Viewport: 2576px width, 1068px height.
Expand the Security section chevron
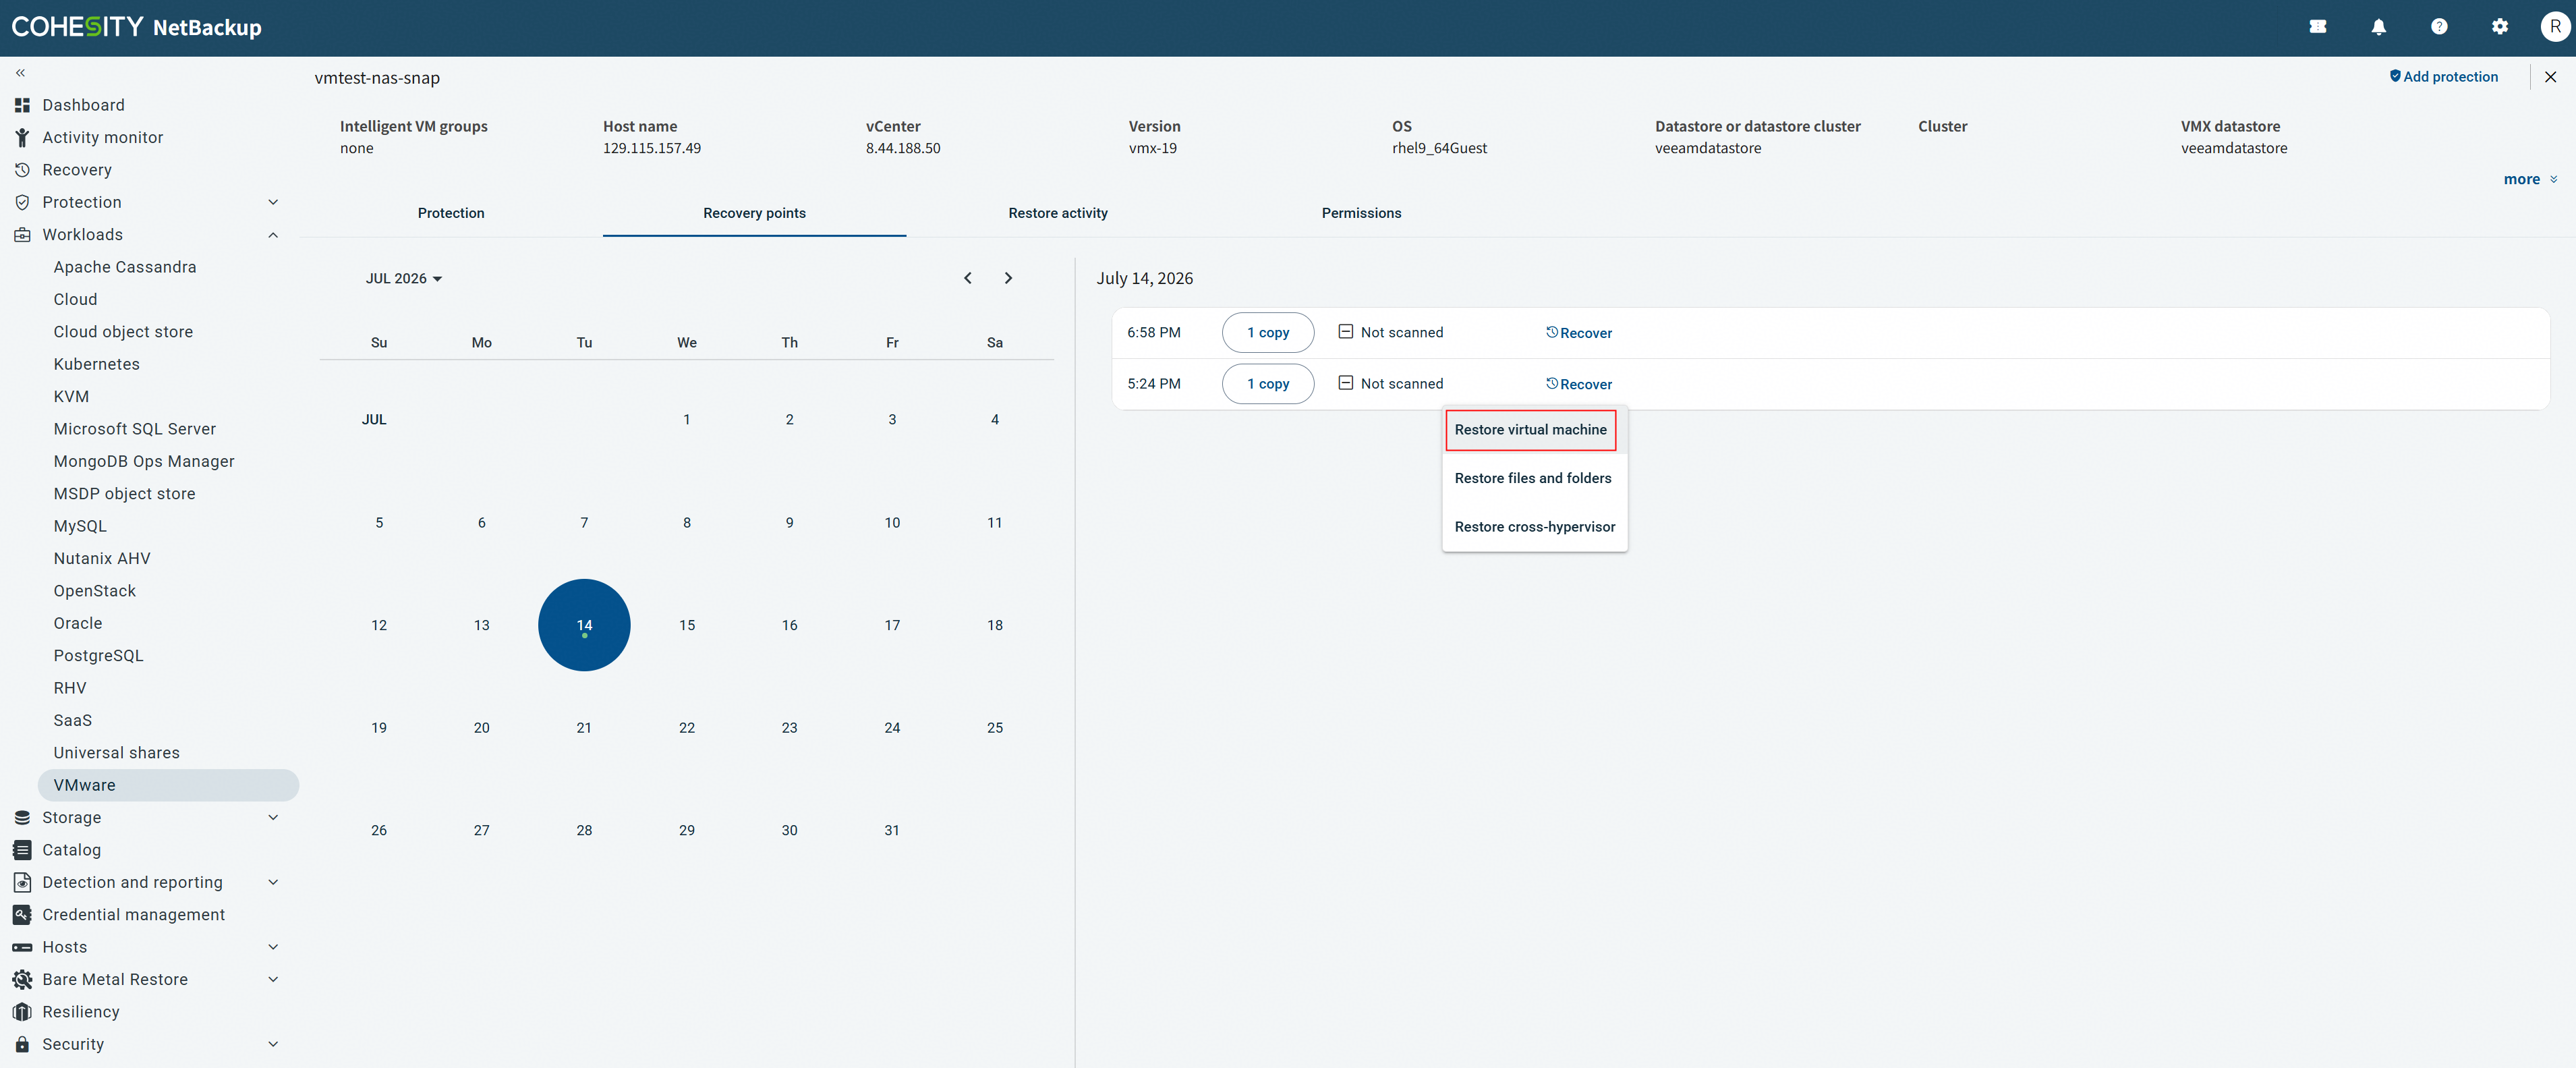pyautogui.click(x=273, y=1044)
